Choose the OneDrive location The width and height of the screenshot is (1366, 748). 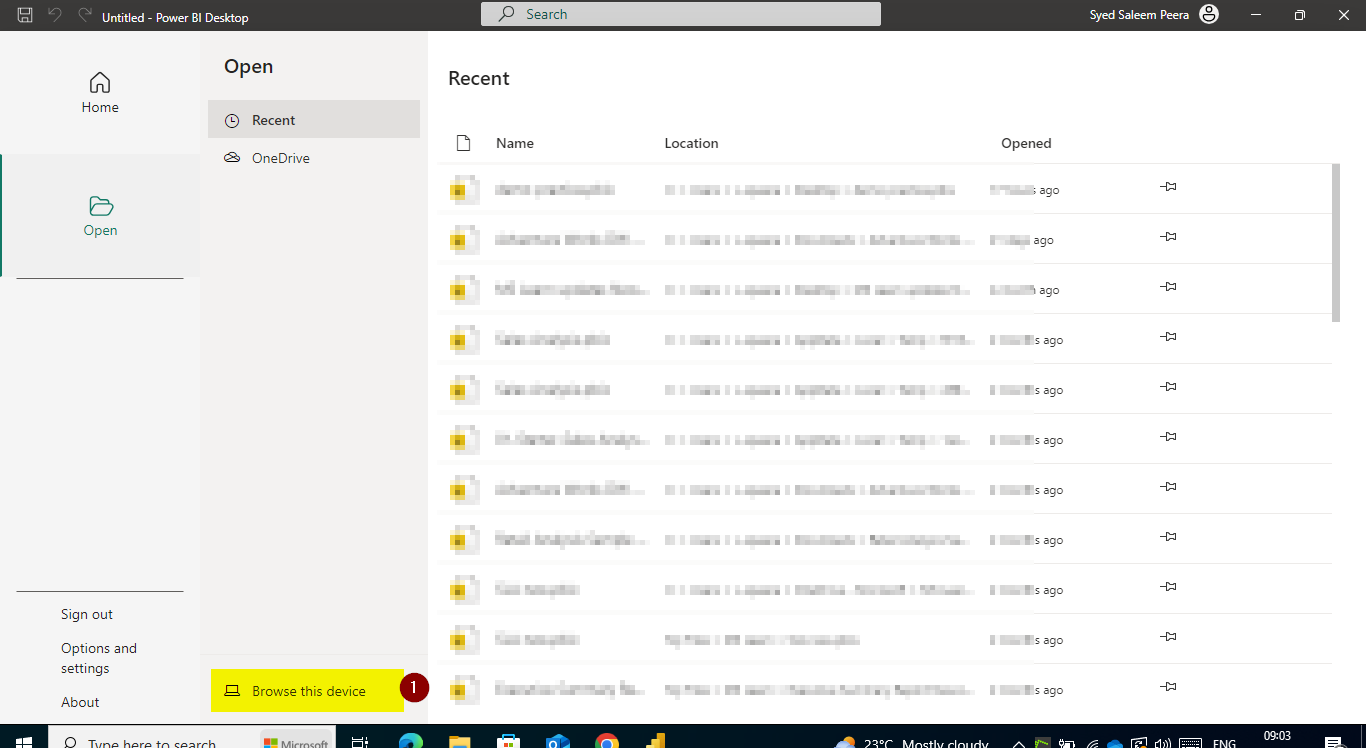[314, 158]
